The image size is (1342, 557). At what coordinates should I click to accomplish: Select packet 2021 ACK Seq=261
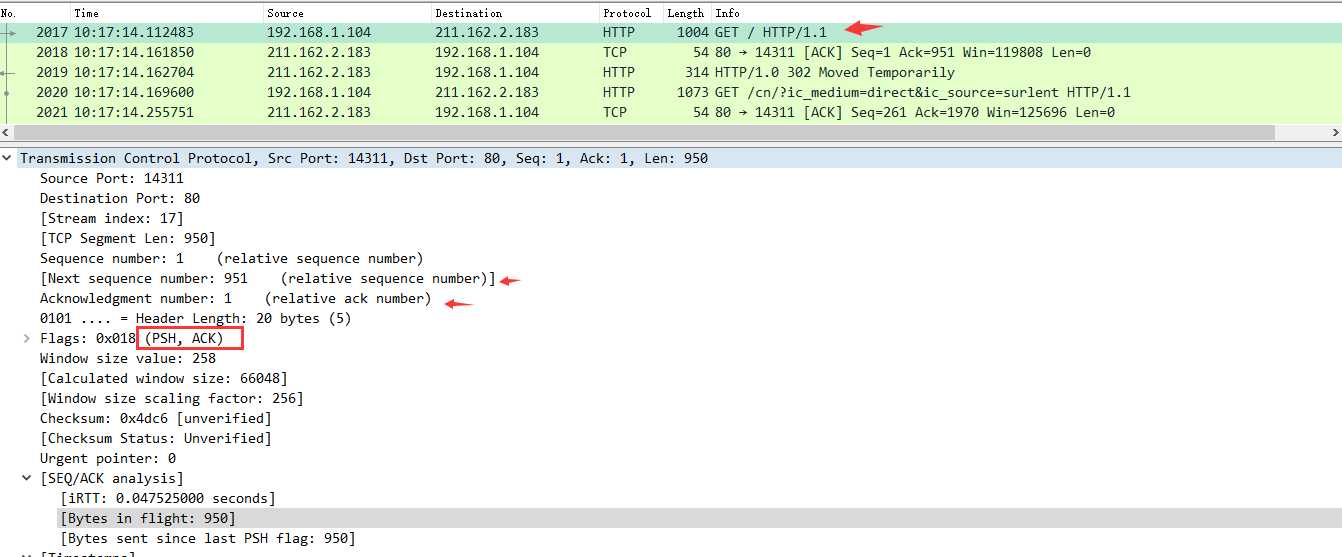[671, 112]
